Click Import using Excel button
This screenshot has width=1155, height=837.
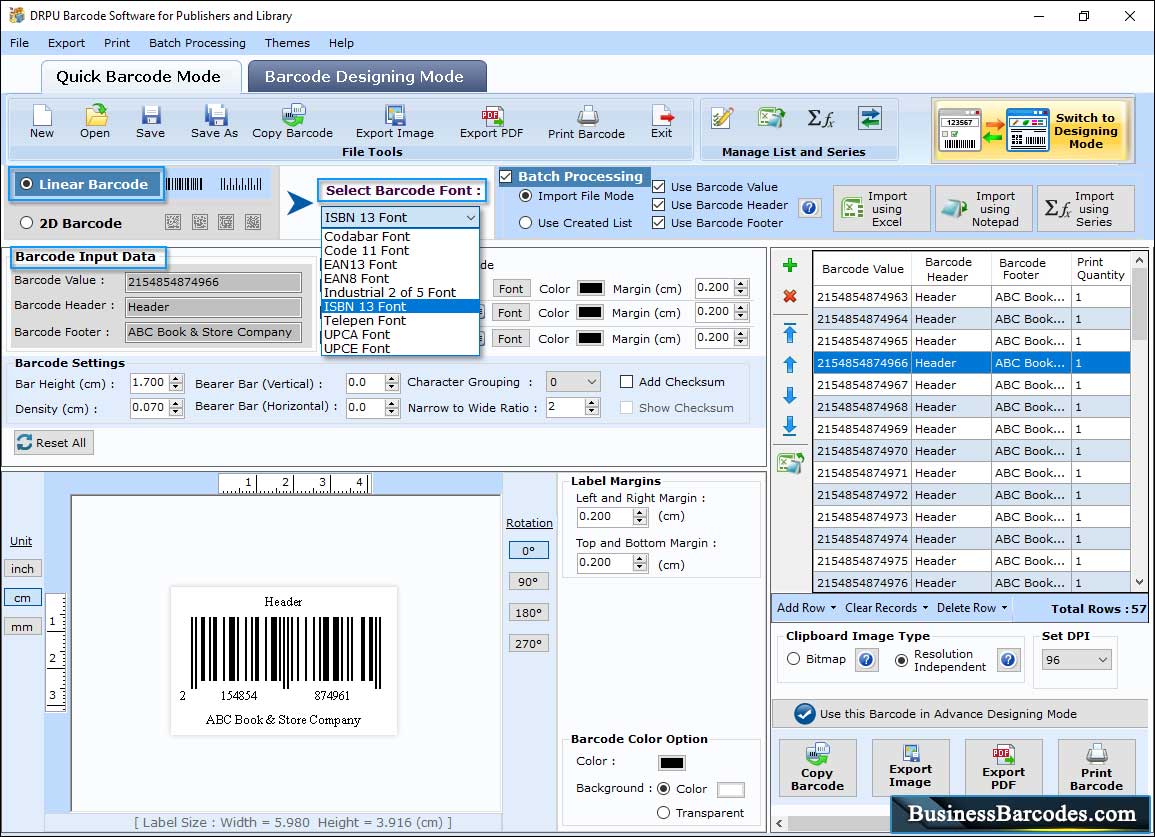882,209
